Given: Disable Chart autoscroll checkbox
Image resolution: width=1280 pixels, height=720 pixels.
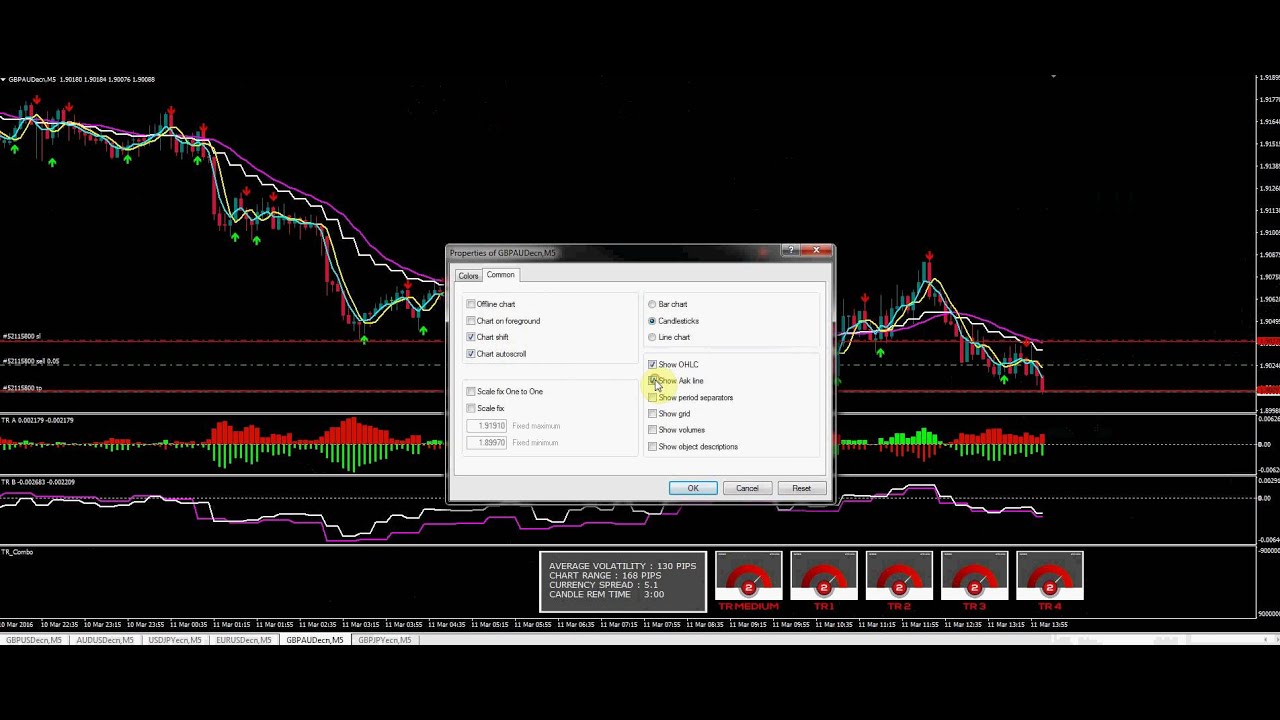Looking at the screenshot, I should point(471,354).
